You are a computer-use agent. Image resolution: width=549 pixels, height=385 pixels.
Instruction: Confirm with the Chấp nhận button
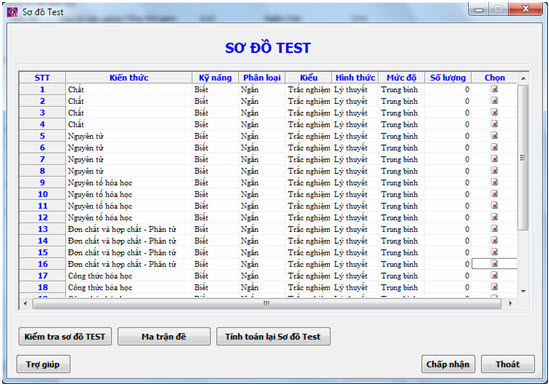point(448,364)
